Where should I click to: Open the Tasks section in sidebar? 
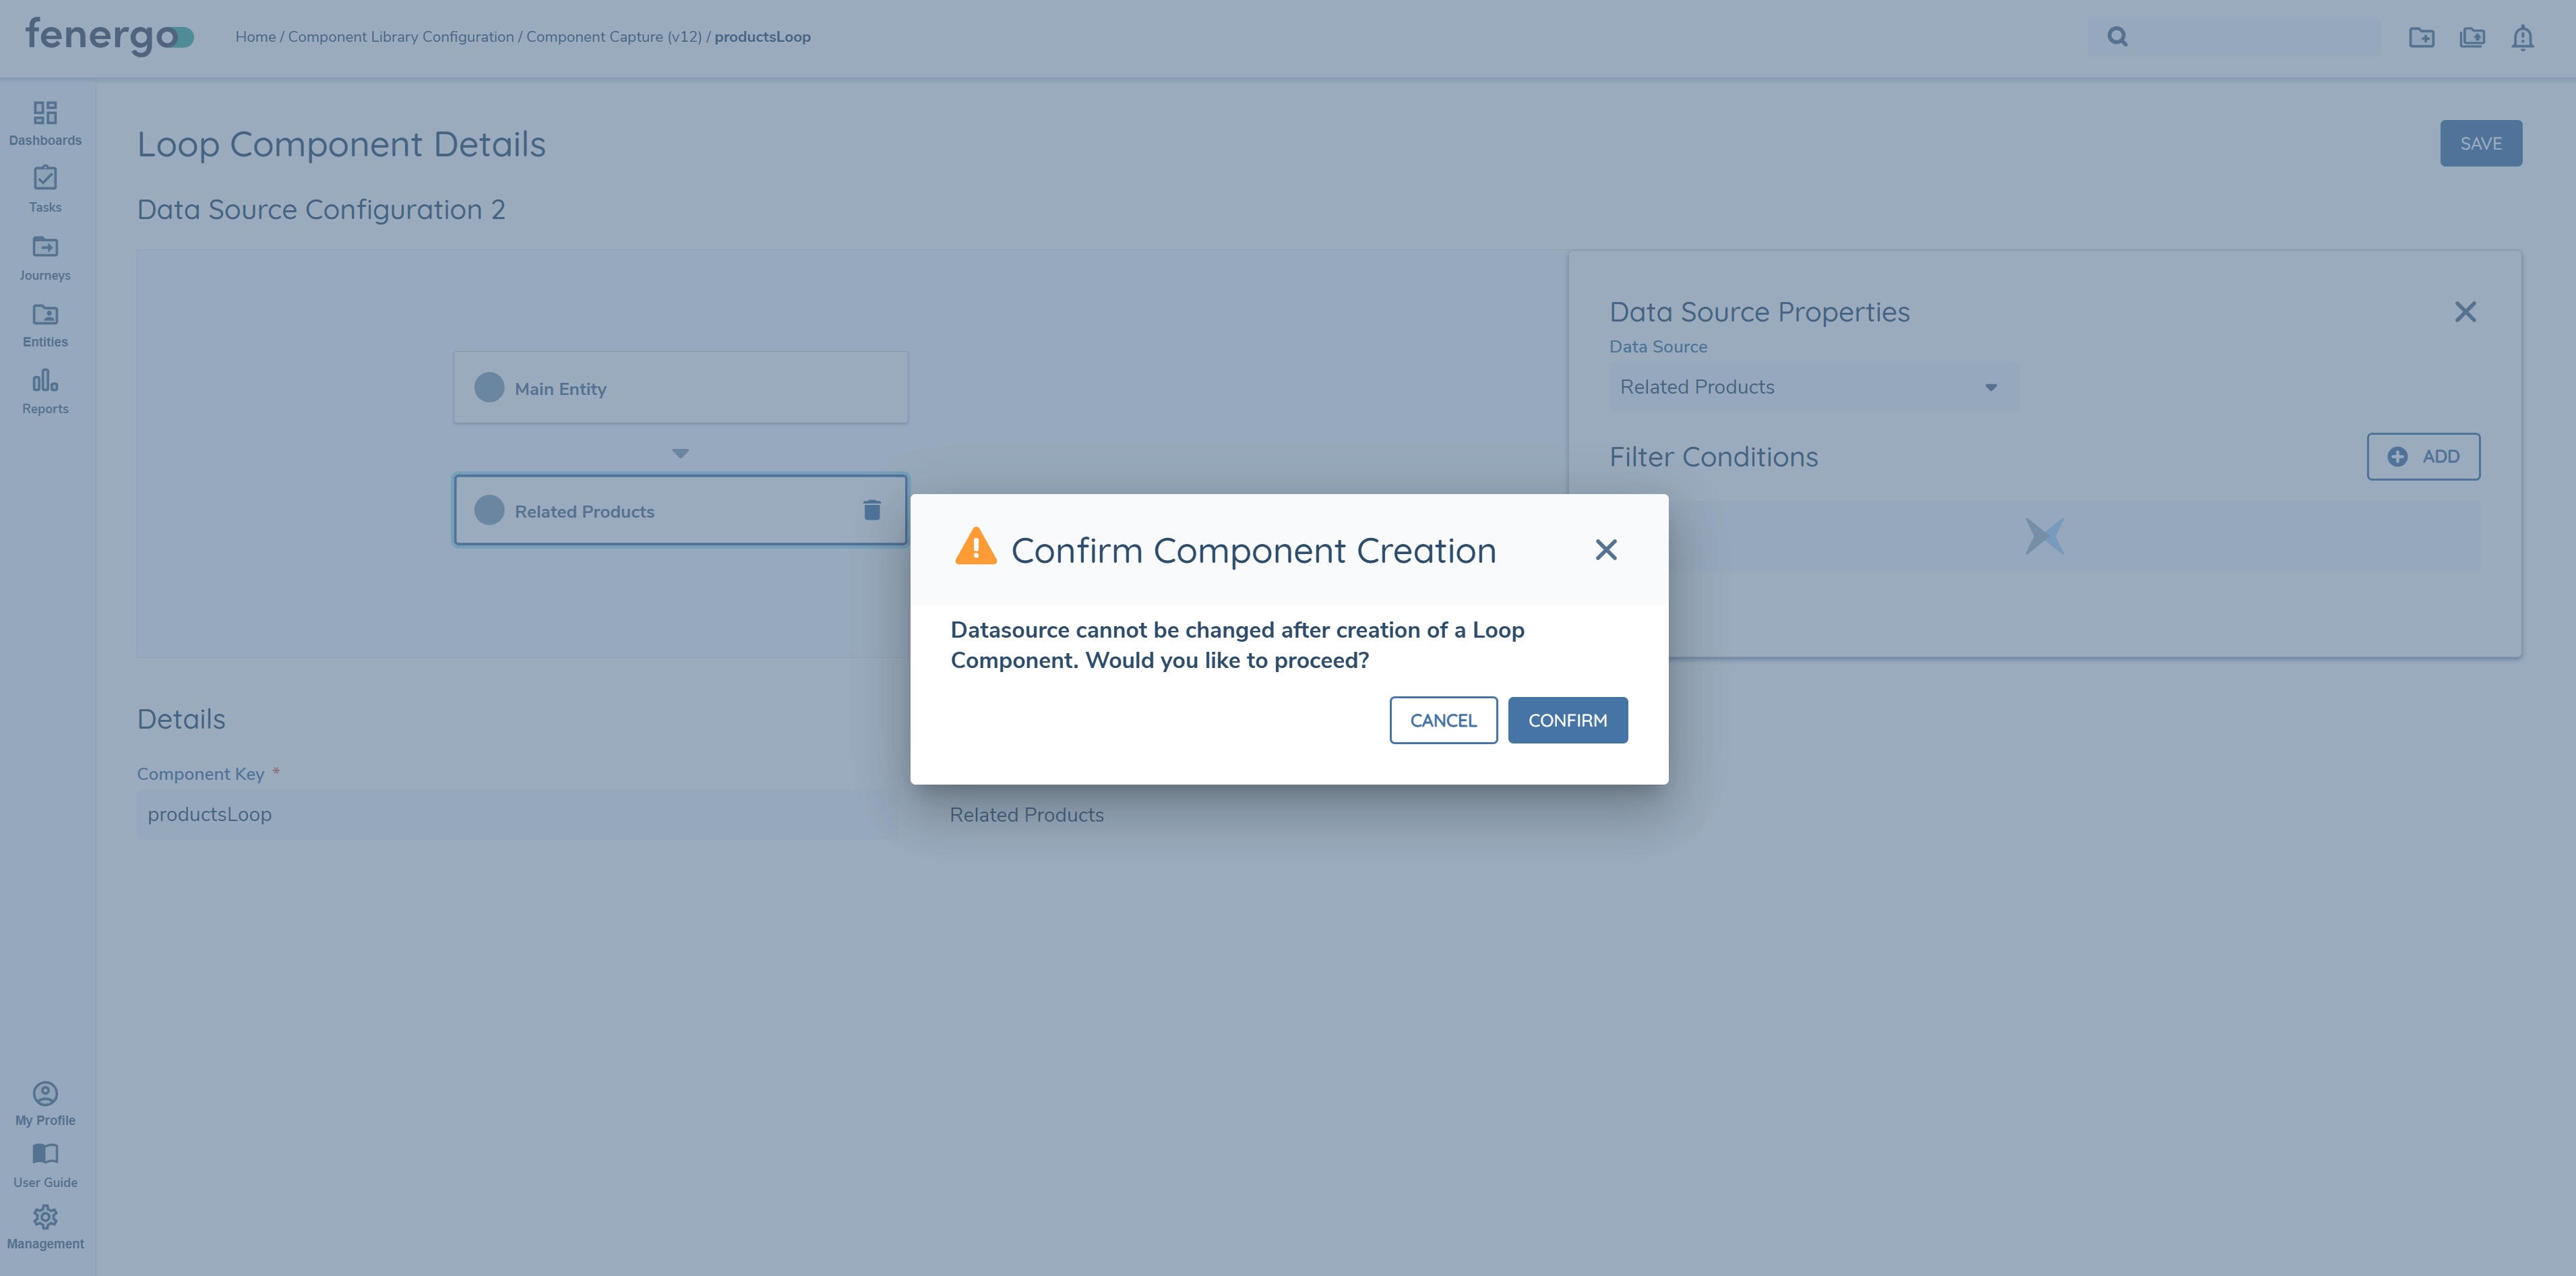(45, 189)
